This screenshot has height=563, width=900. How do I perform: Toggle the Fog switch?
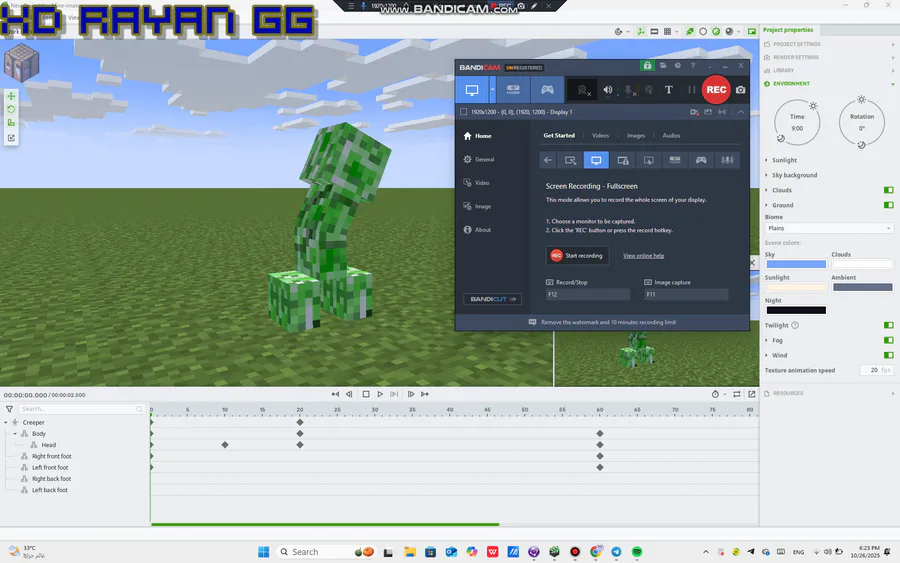(x=889, y=340)
